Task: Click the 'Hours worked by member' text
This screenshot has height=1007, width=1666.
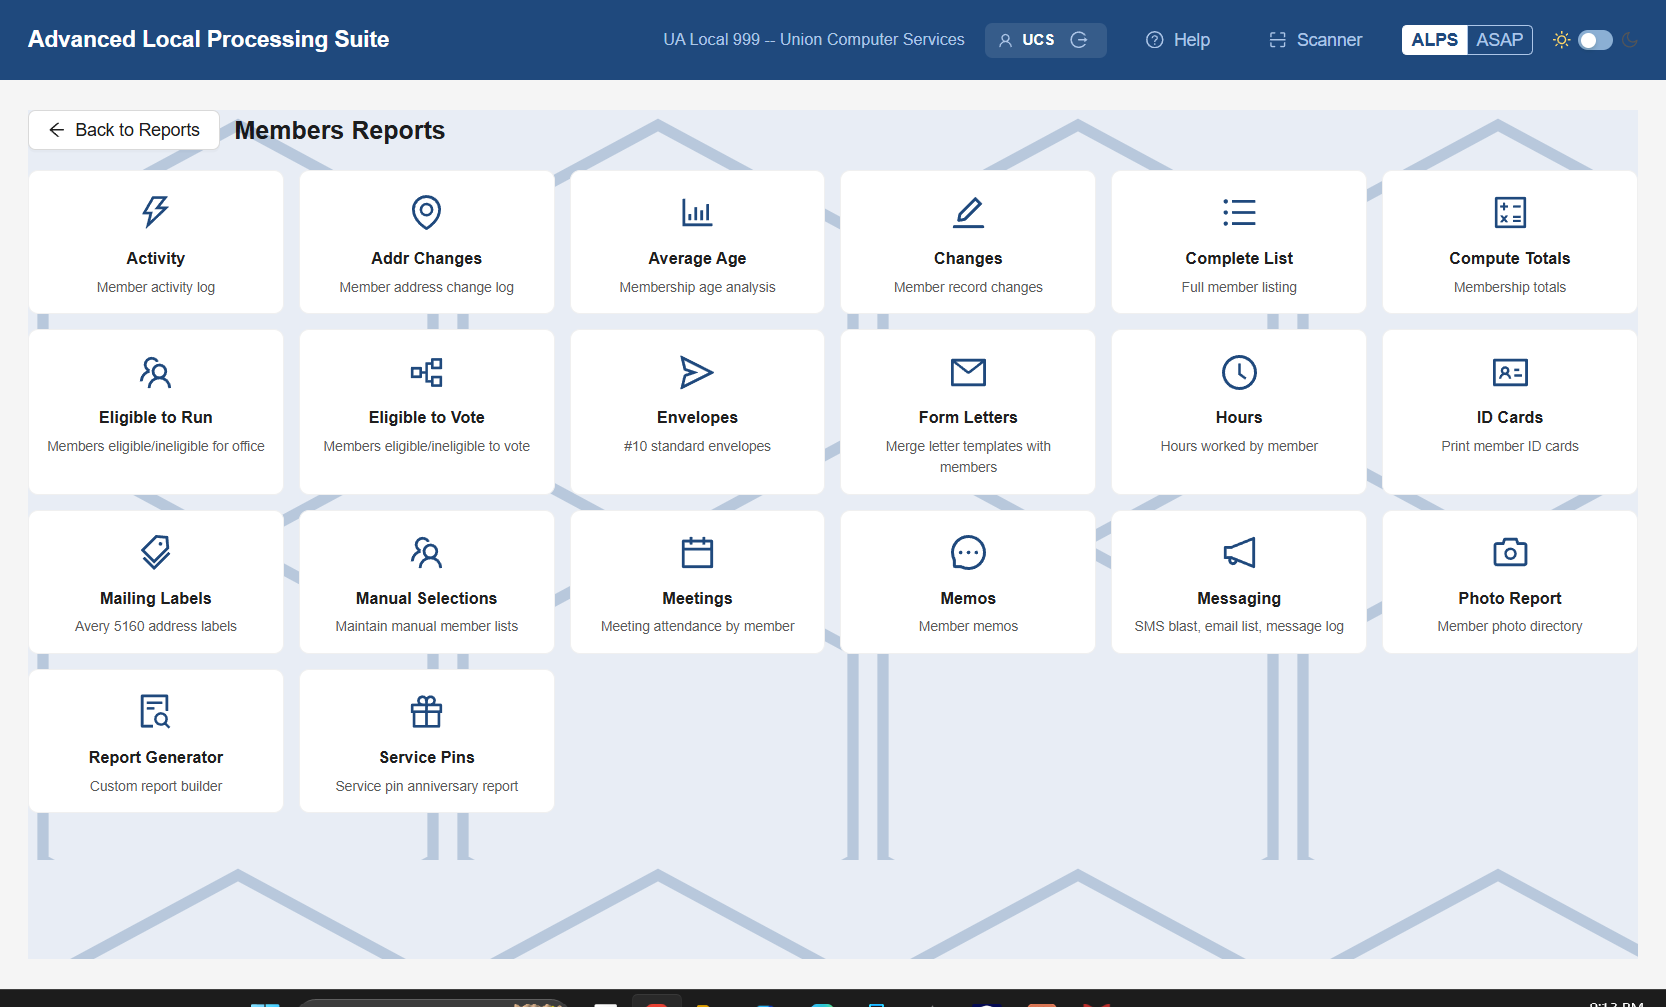Action: pyautogui.click(x=1239, y=446)
